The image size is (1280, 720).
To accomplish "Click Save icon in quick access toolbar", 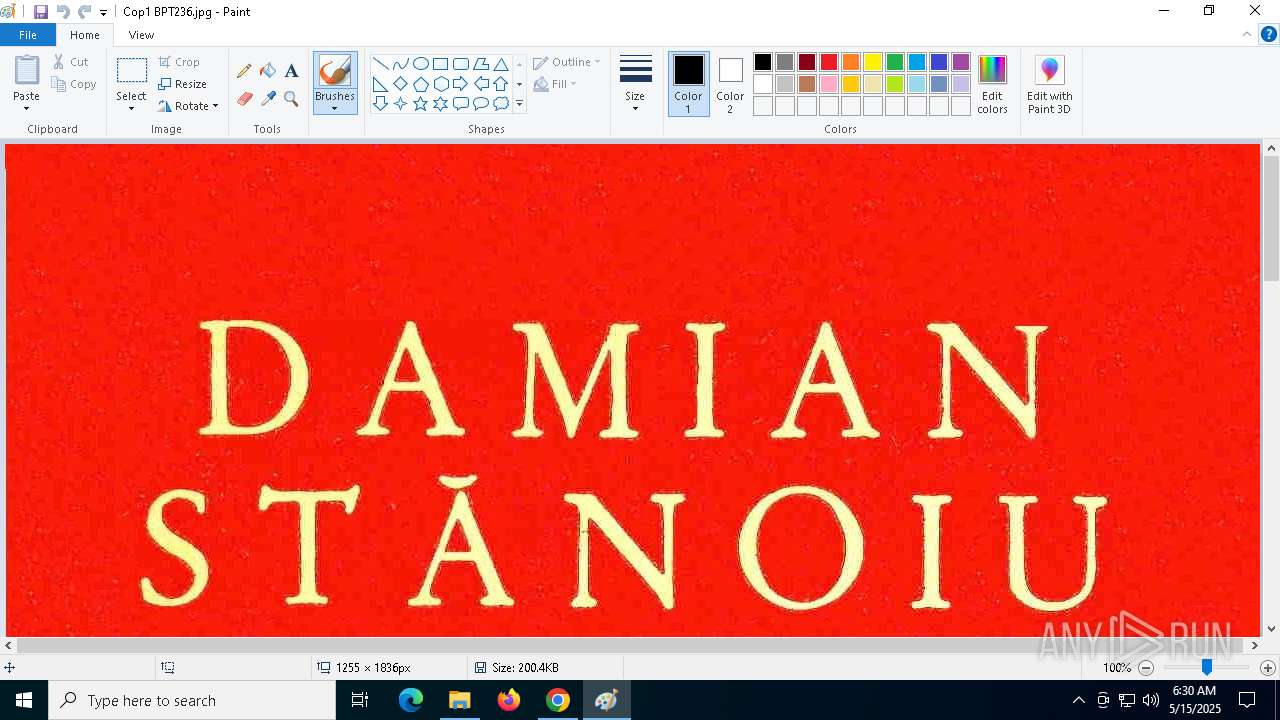I will click(41, 12).
